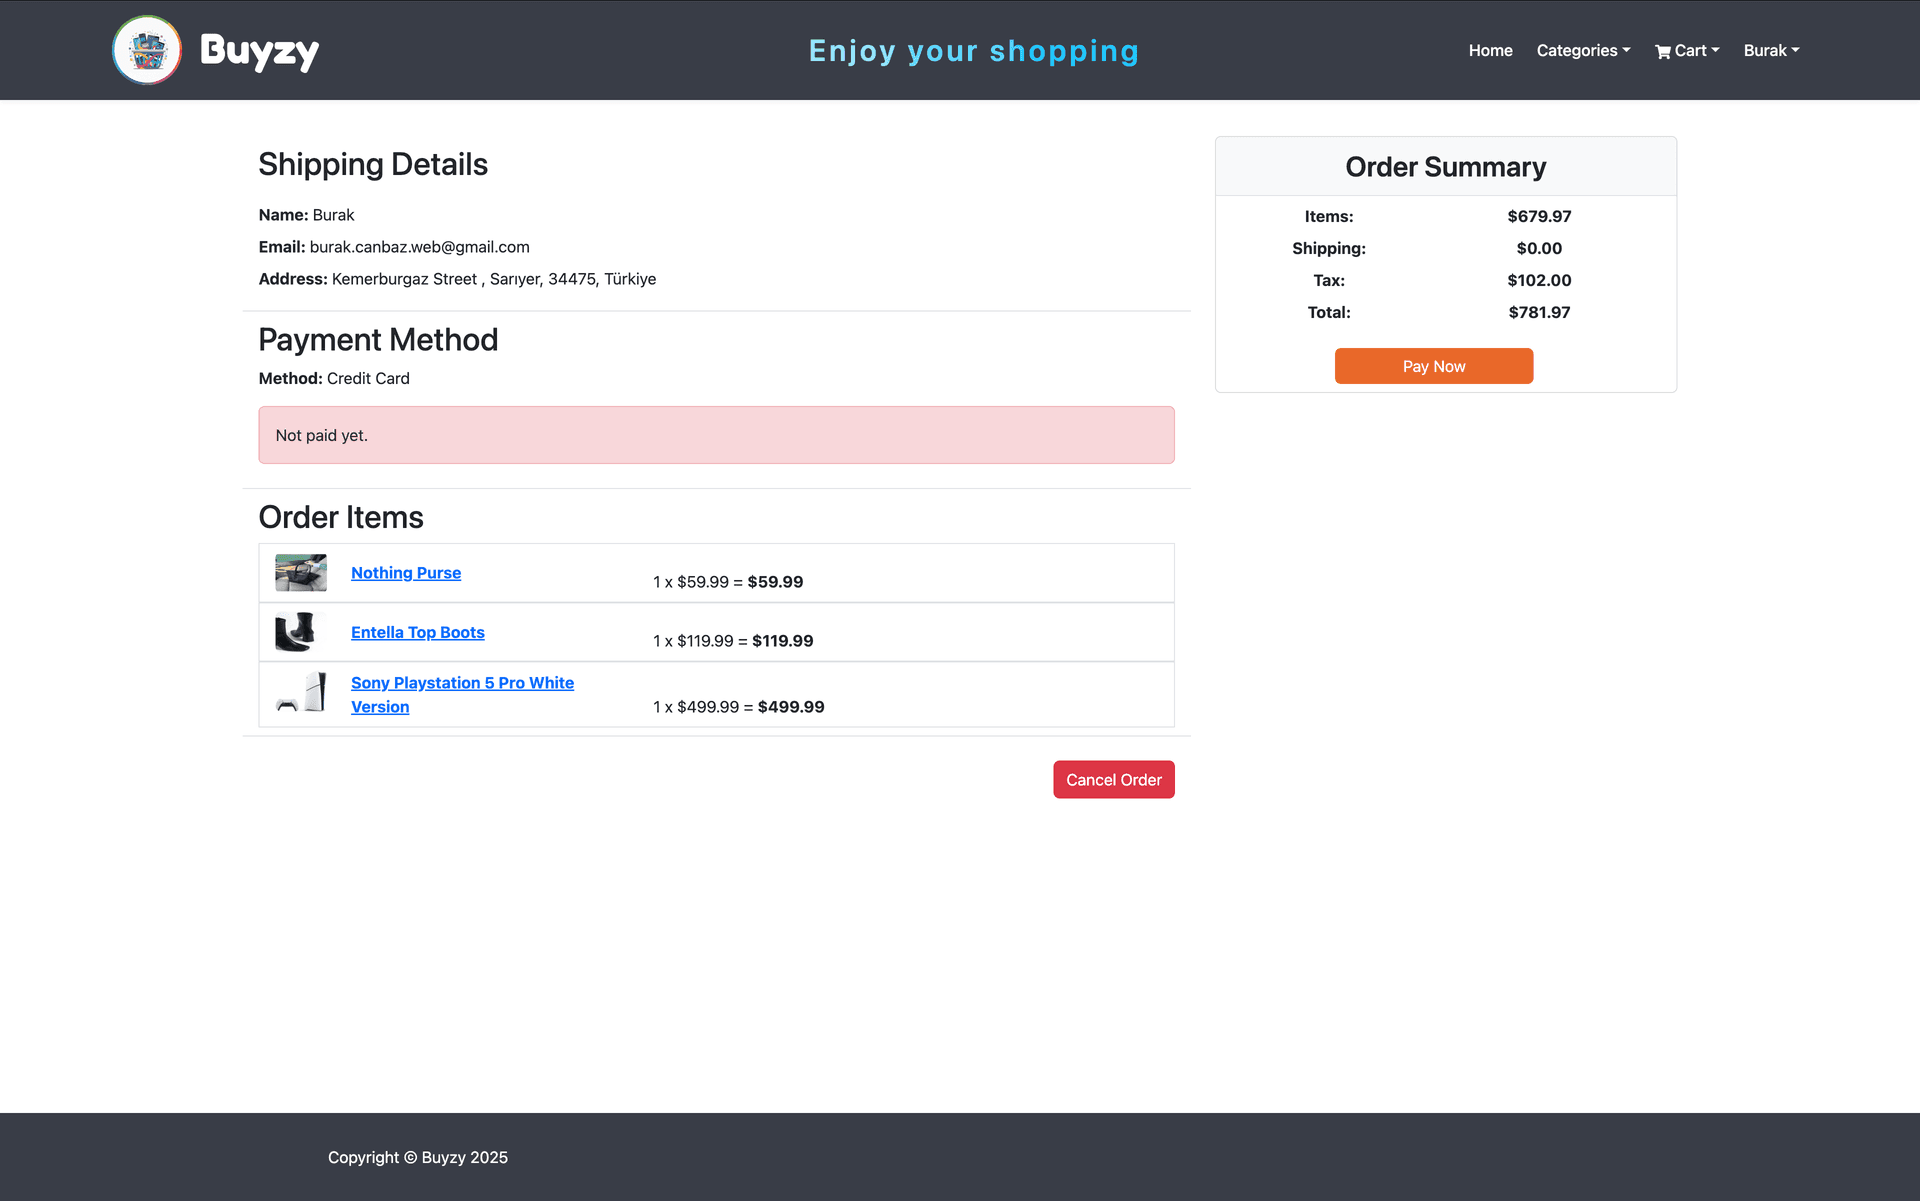
Task: Click the Enjoy your shopping header text
Action: point(973,50)
